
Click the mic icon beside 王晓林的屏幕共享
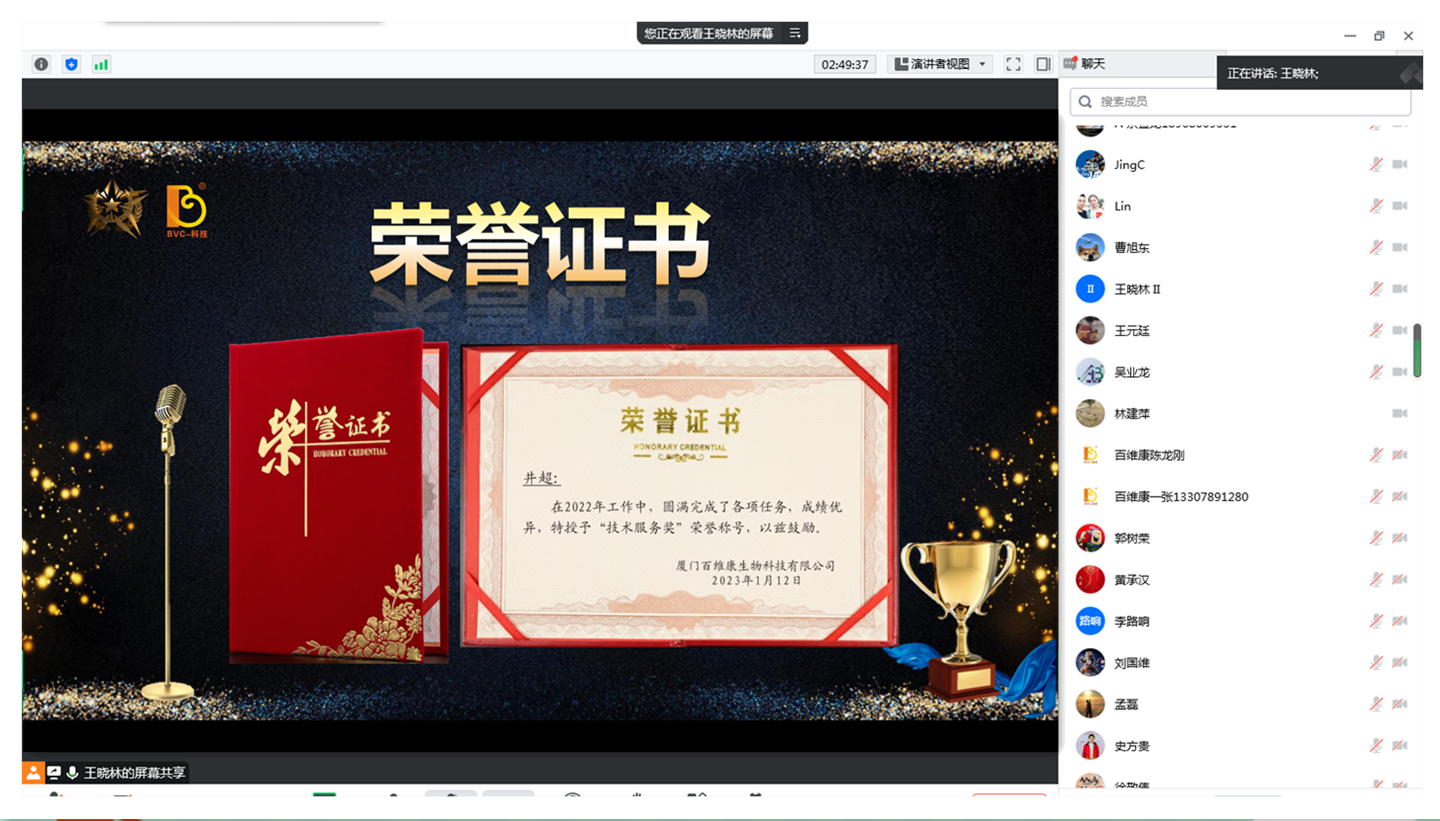(71, 771)
